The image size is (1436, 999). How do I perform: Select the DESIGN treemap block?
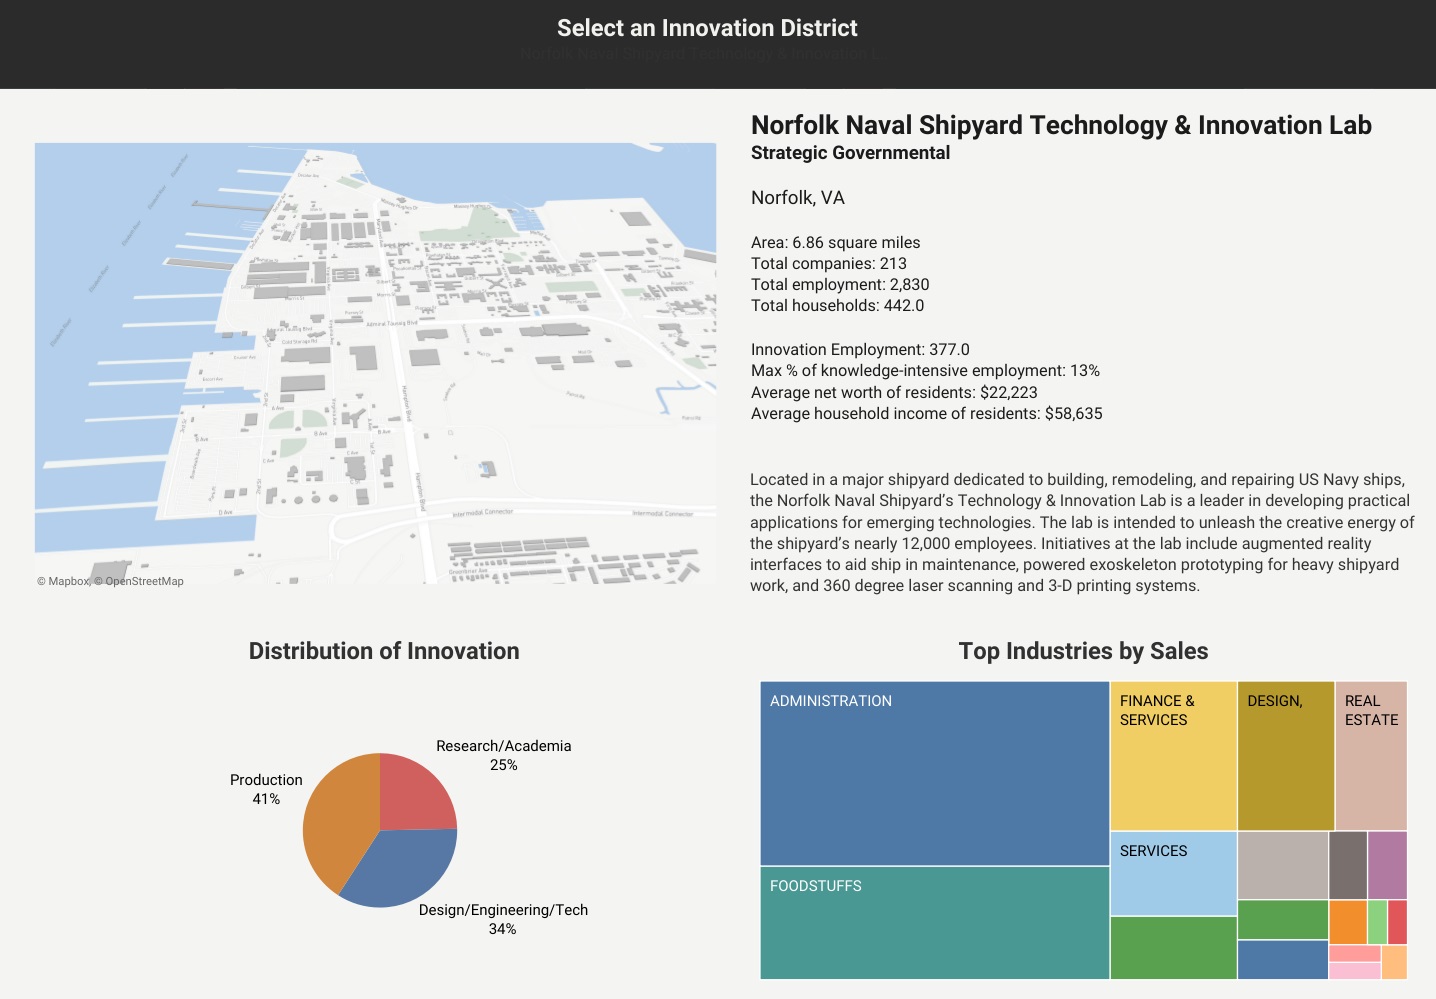pos(1285,755)
